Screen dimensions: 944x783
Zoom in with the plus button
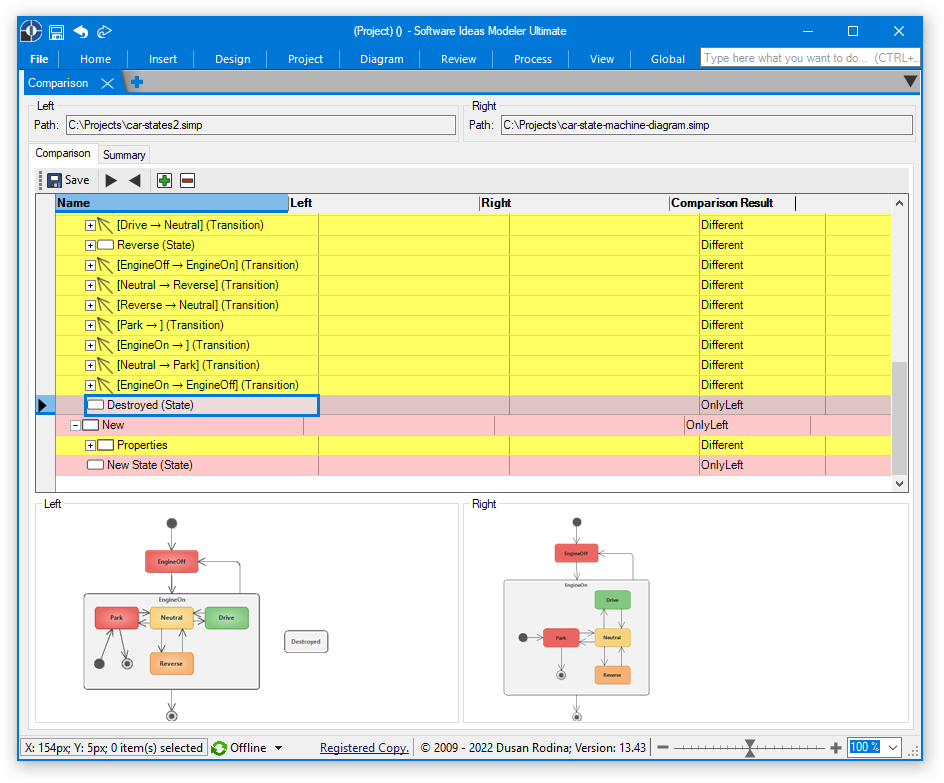tap(836, 747)
